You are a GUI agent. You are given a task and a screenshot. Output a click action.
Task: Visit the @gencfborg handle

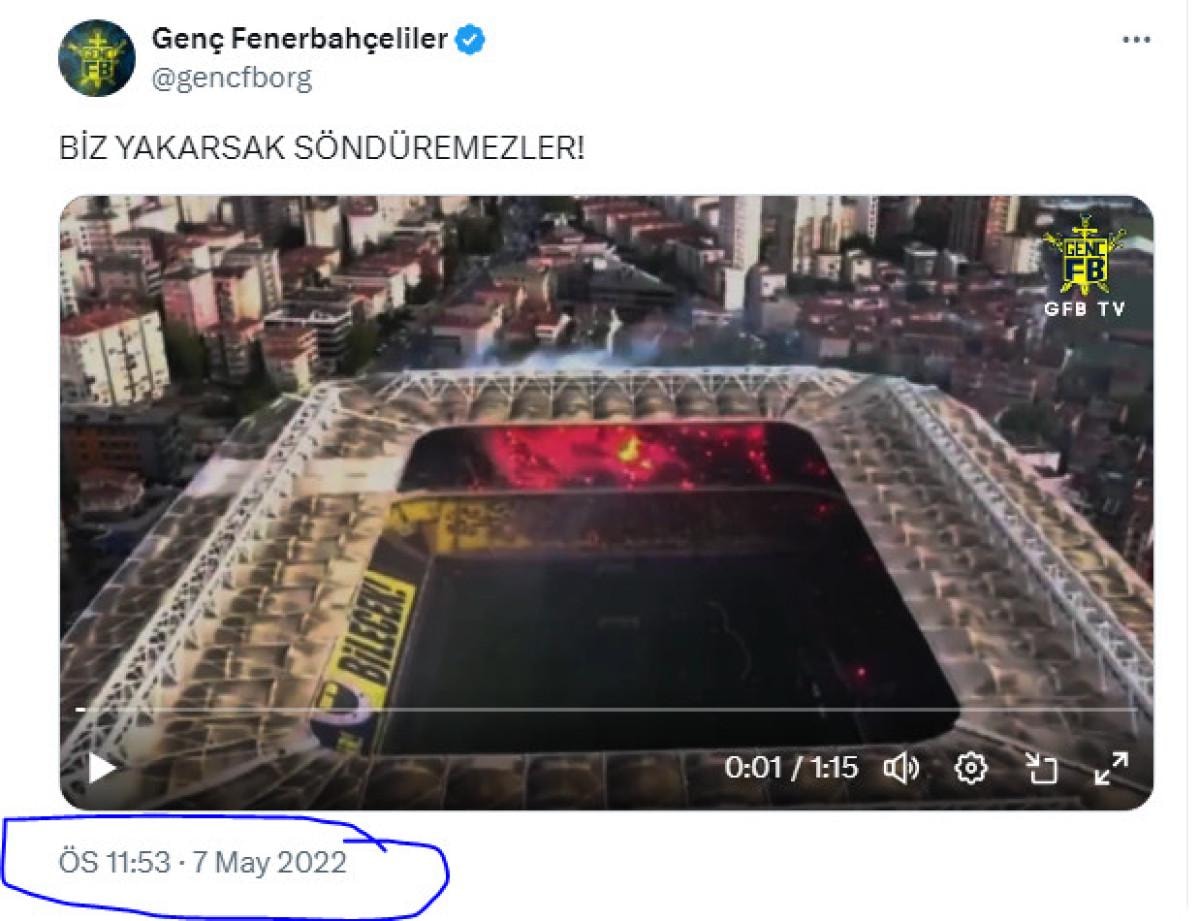pyautogui.click(x=231, y=78)
